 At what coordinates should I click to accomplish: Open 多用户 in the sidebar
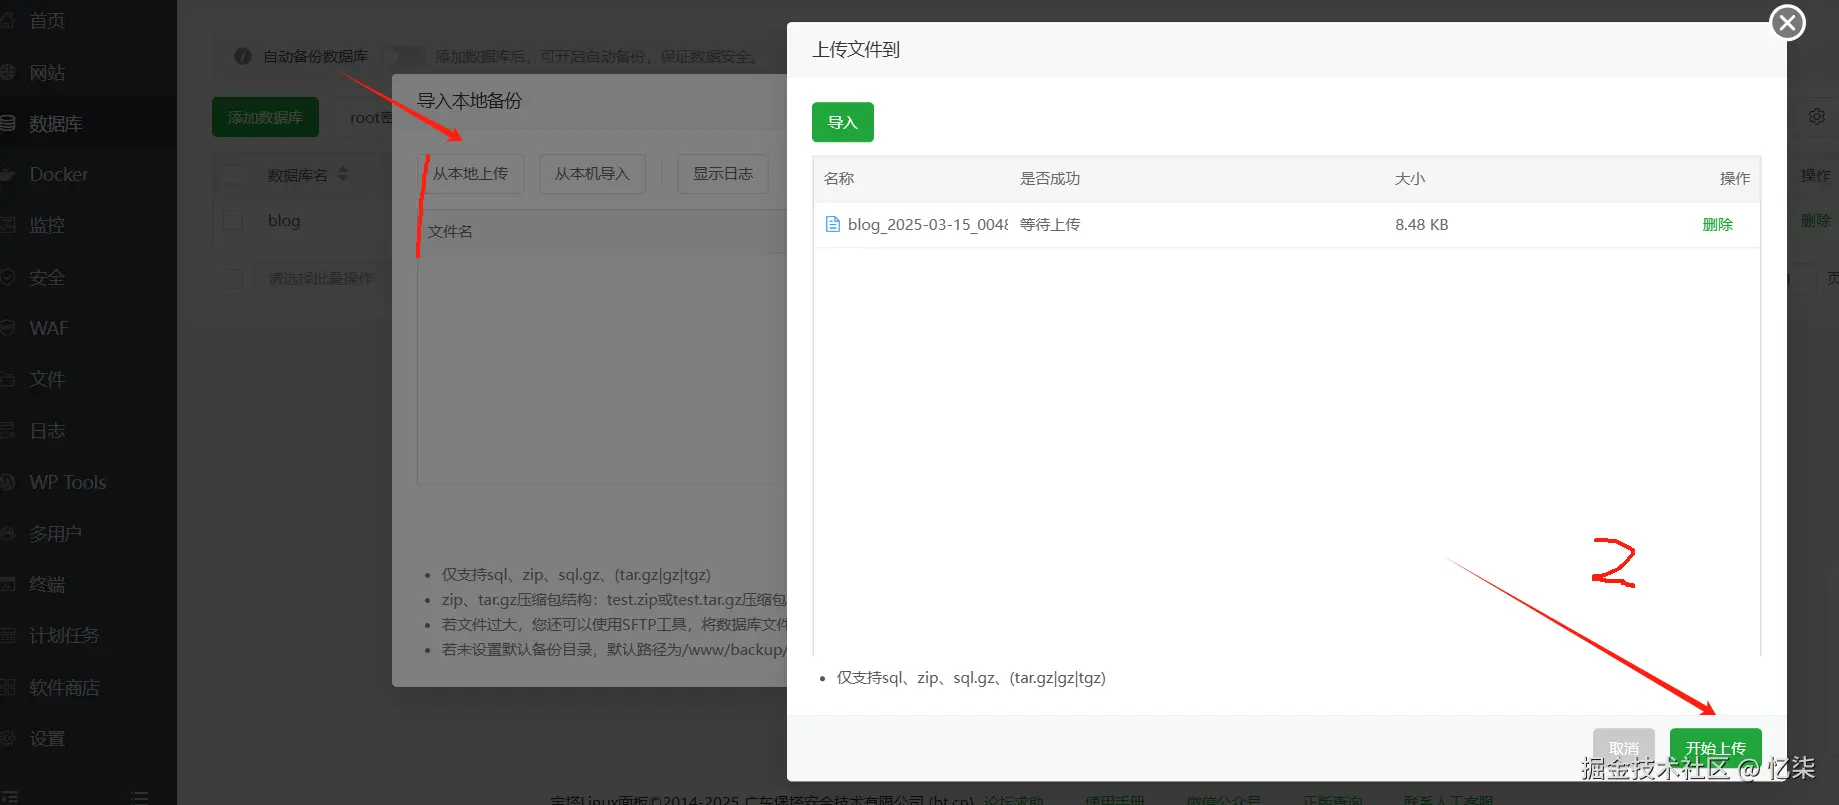tap(55, 533)
